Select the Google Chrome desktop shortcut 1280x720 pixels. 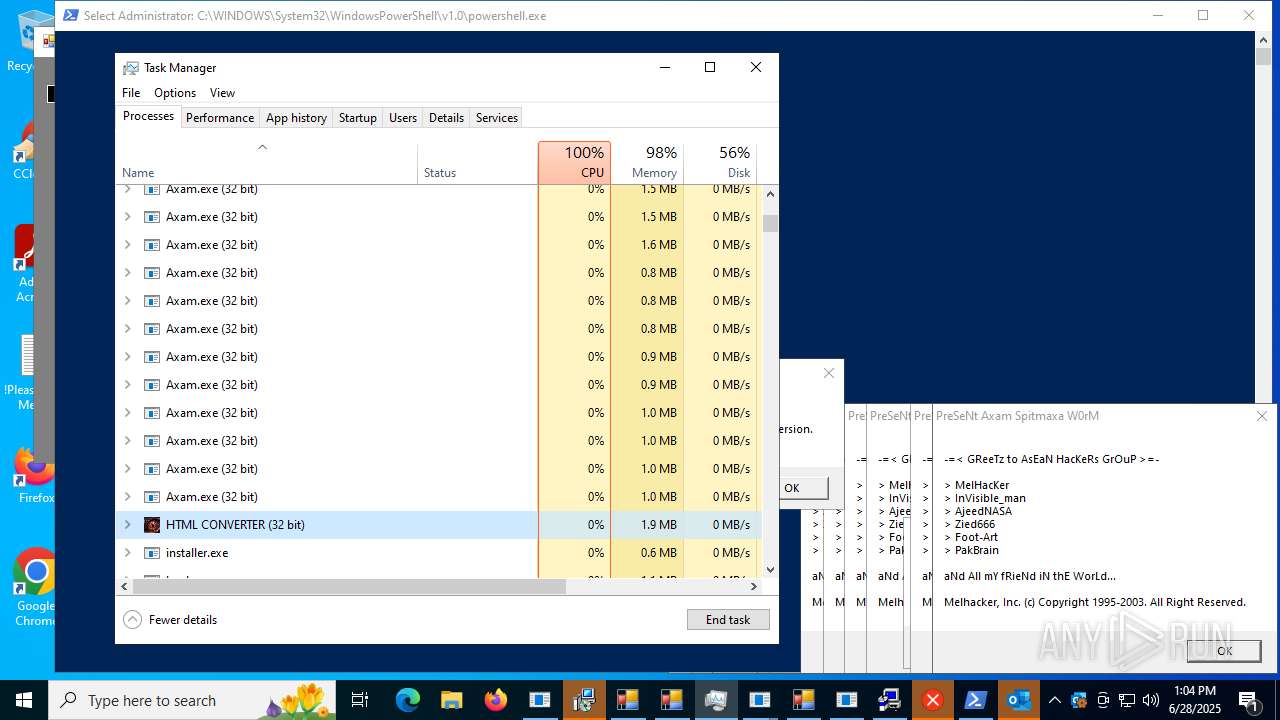pos(35,588)
